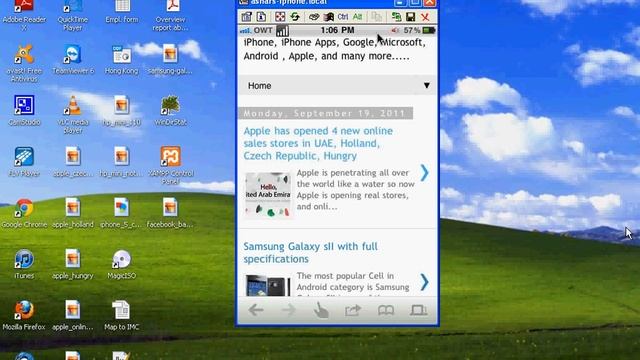
Task: Select Adobe Reader X desktop shortcut
Action: (24, 15)
